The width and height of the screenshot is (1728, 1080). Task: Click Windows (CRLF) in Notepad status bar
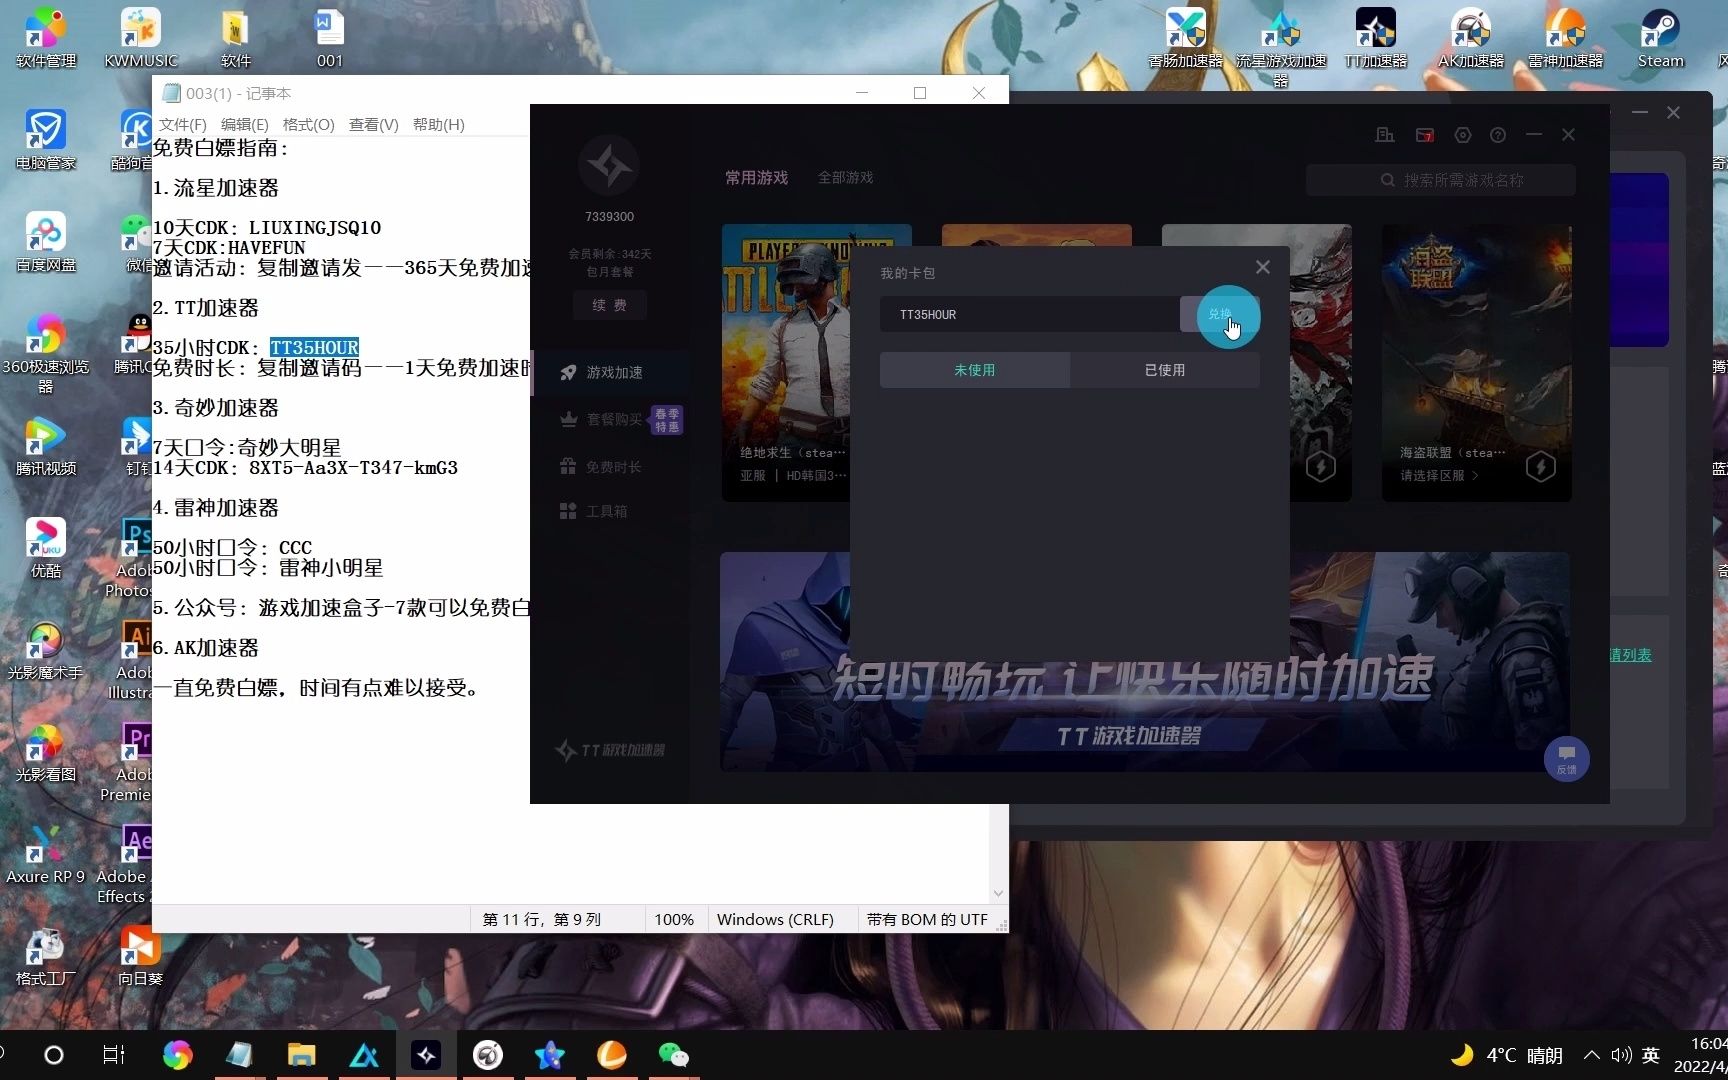pyautogui.click(x=775, y=920)
